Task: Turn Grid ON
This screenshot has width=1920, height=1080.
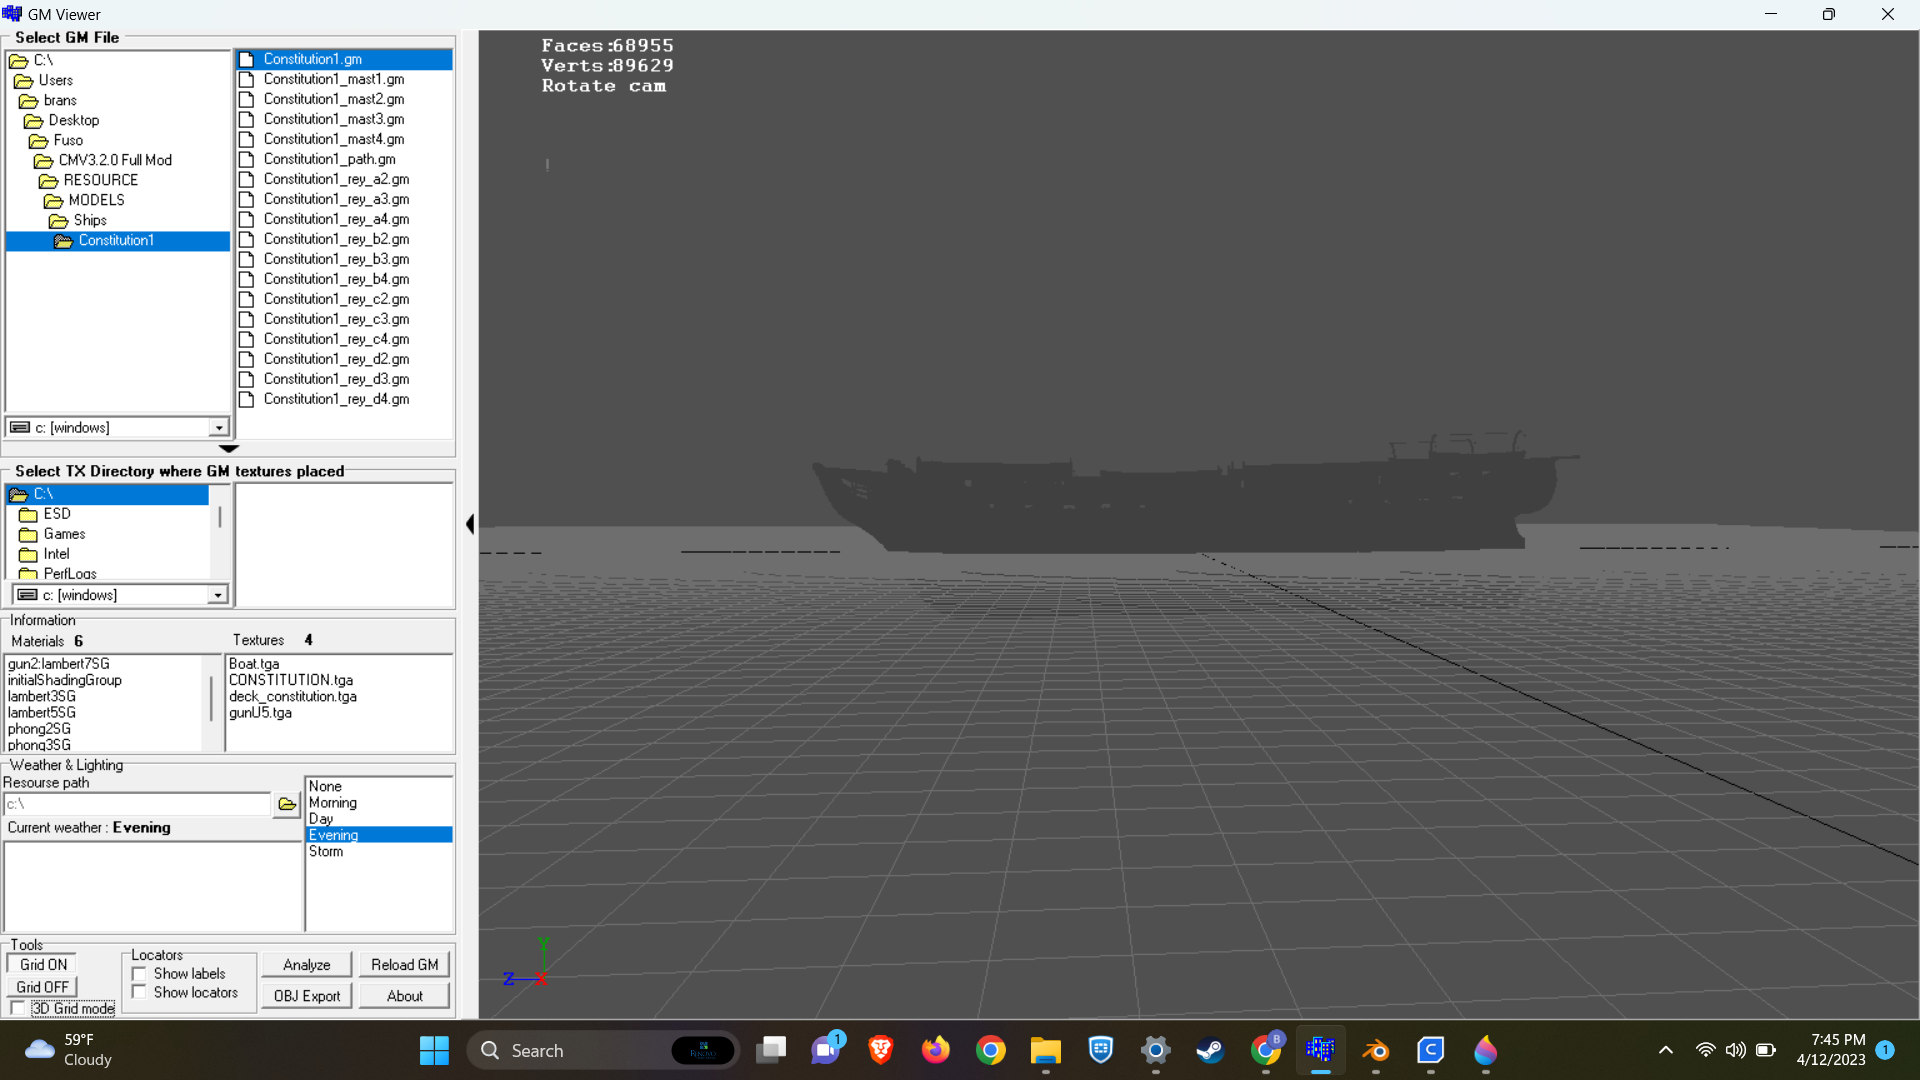Action: 43,965
